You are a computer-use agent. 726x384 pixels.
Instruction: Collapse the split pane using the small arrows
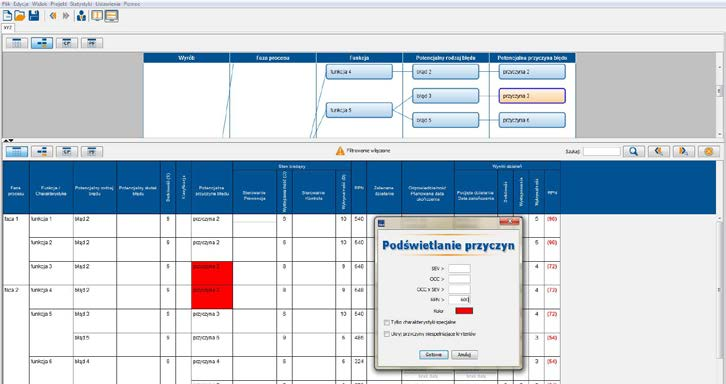tap(8, 140)
